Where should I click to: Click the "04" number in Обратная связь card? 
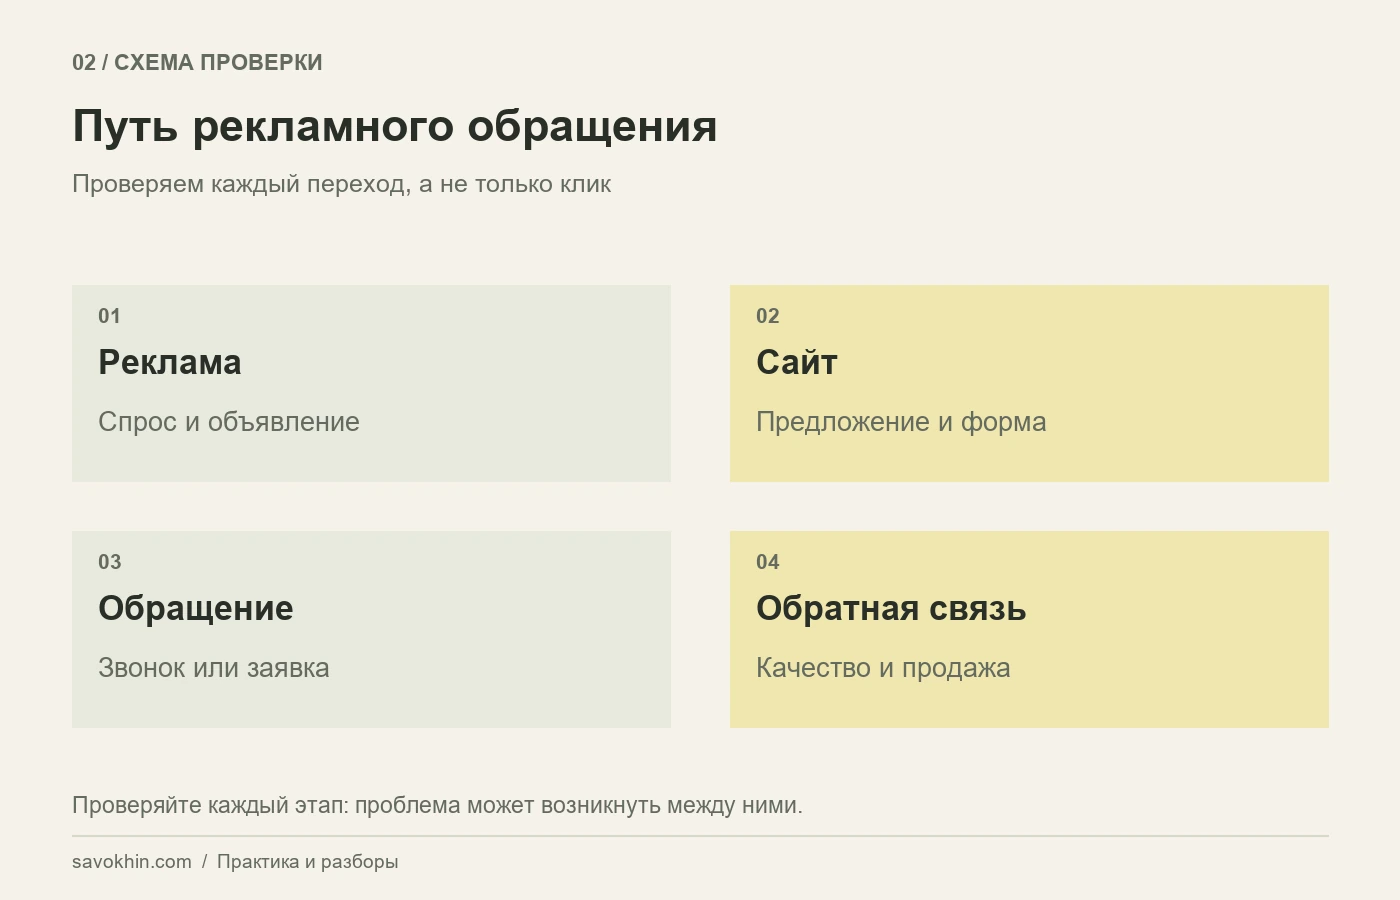click(x=768, y=562)
